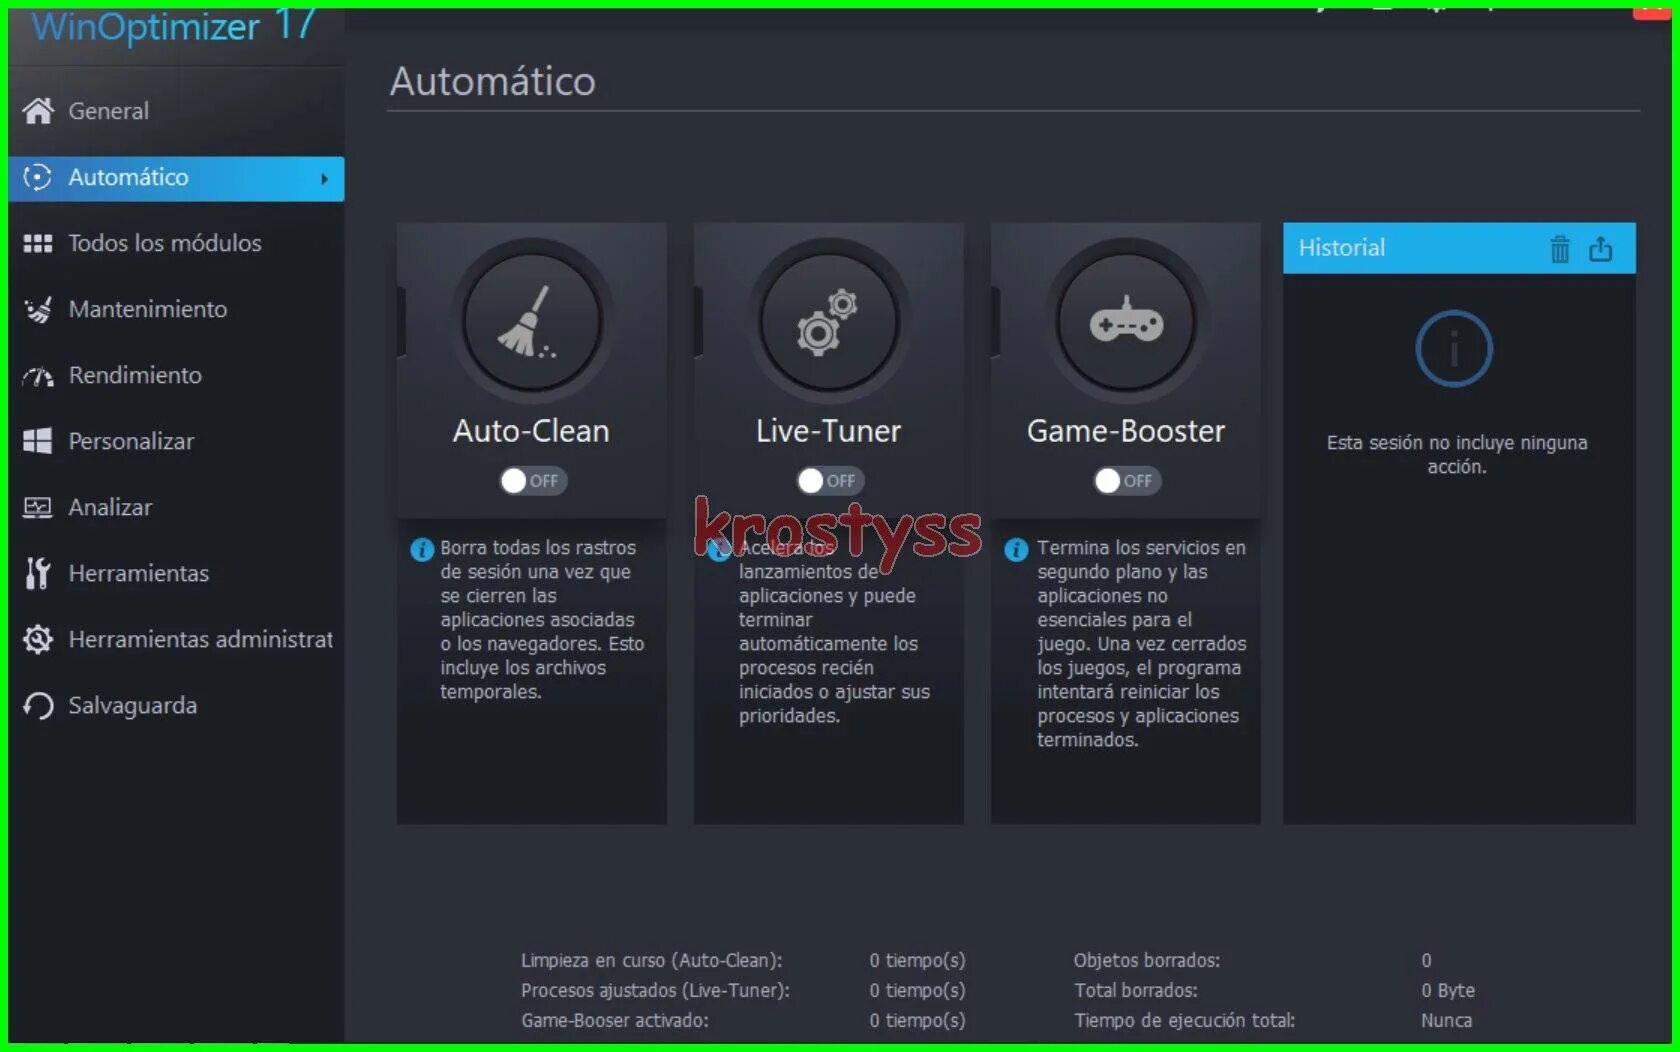This screenshot has height=1052, width=1680.
Task: Clear history with the trash icon
Action: click(1559, 248)
